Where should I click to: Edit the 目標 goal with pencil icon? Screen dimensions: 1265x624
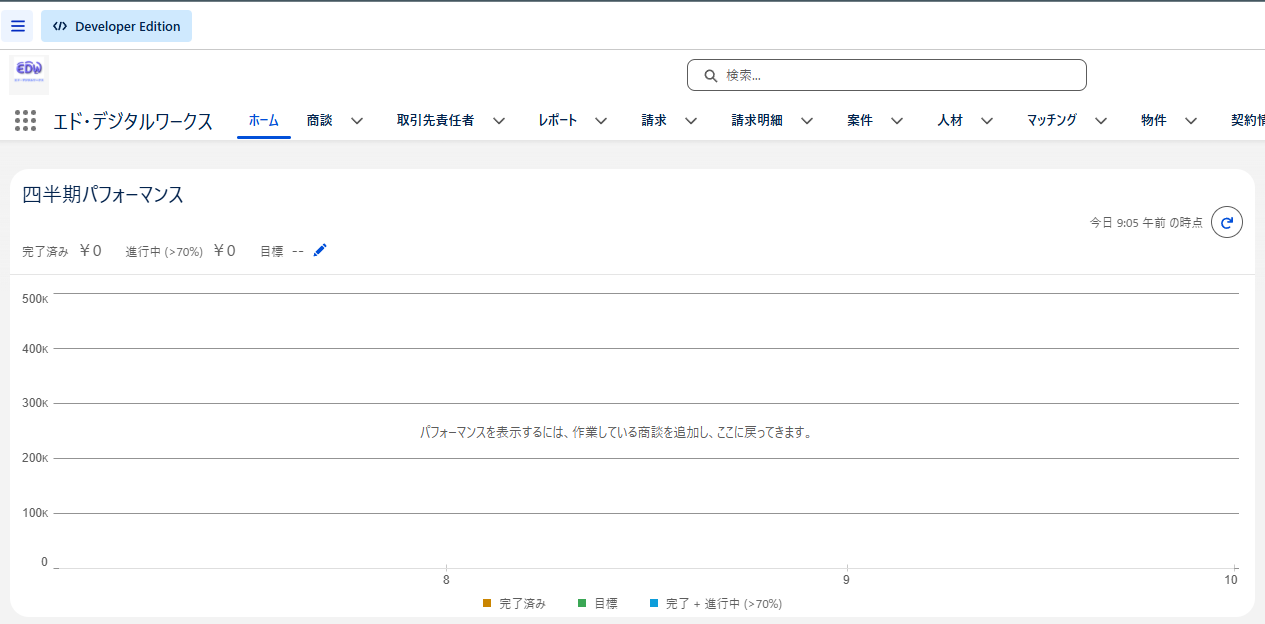click(320, 250)
